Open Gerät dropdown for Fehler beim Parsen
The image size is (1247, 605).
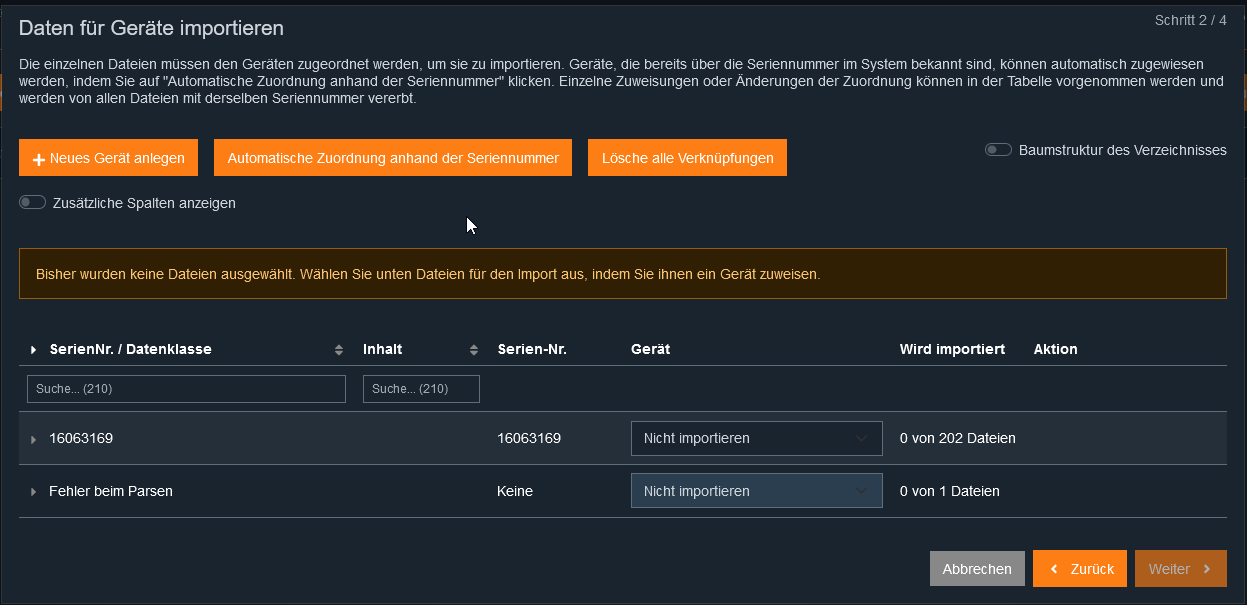(756, 491)
